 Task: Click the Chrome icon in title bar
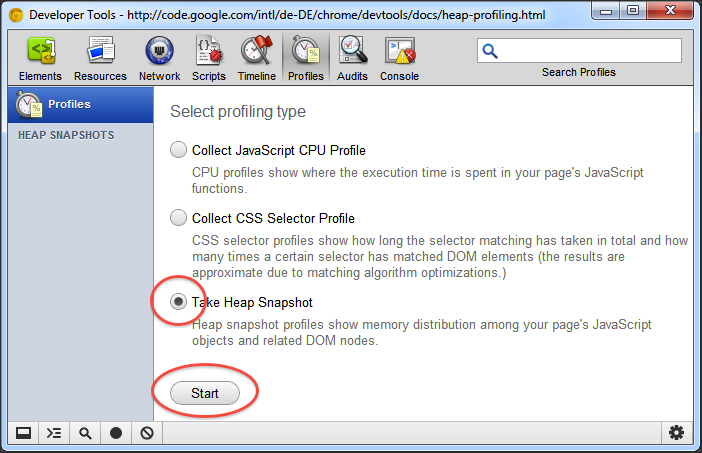click(16, 16)
